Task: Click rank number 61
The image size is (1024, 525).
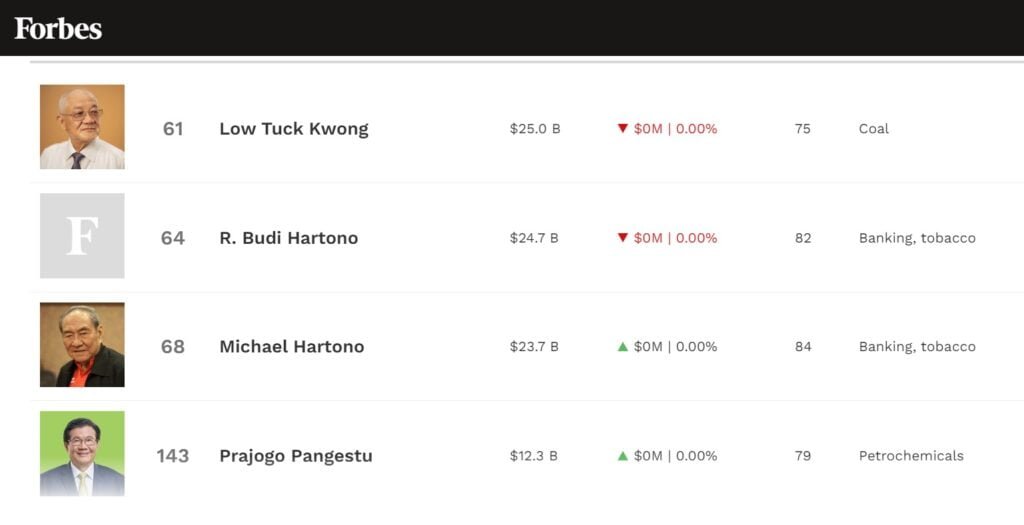Action: click(173, 129)
